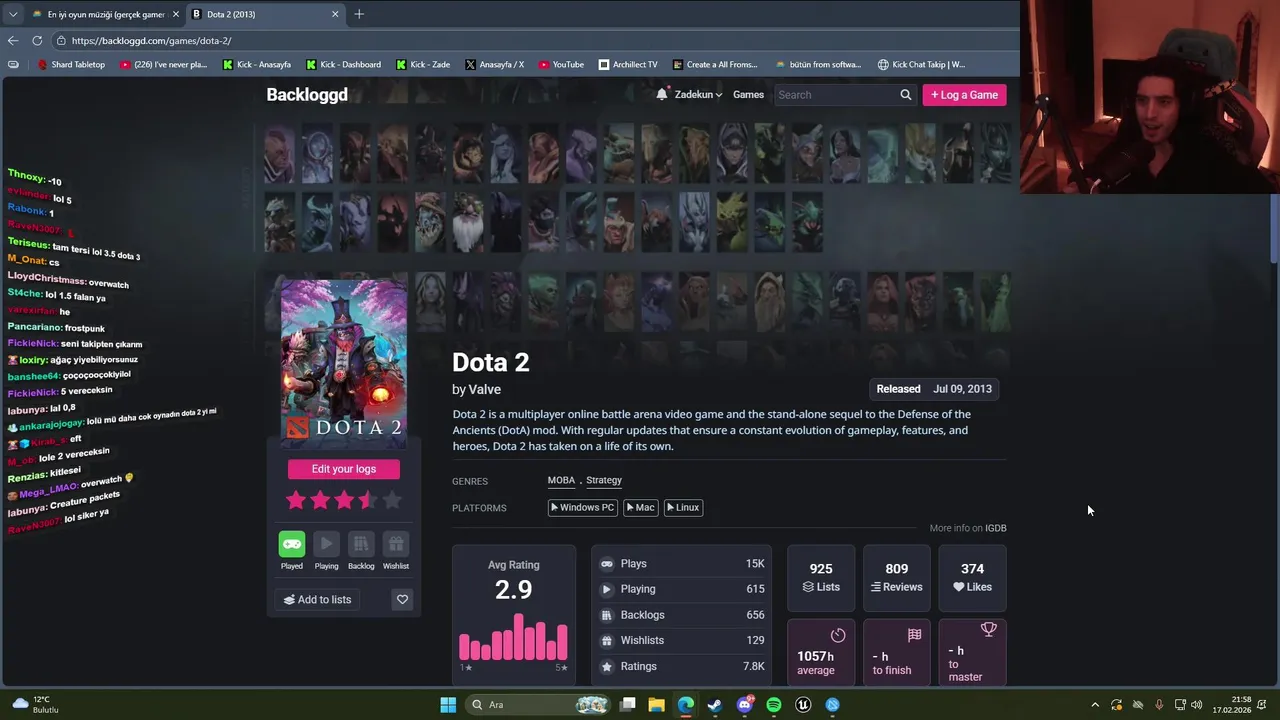
Task: Set rating to one star
Action: [296, 500]
